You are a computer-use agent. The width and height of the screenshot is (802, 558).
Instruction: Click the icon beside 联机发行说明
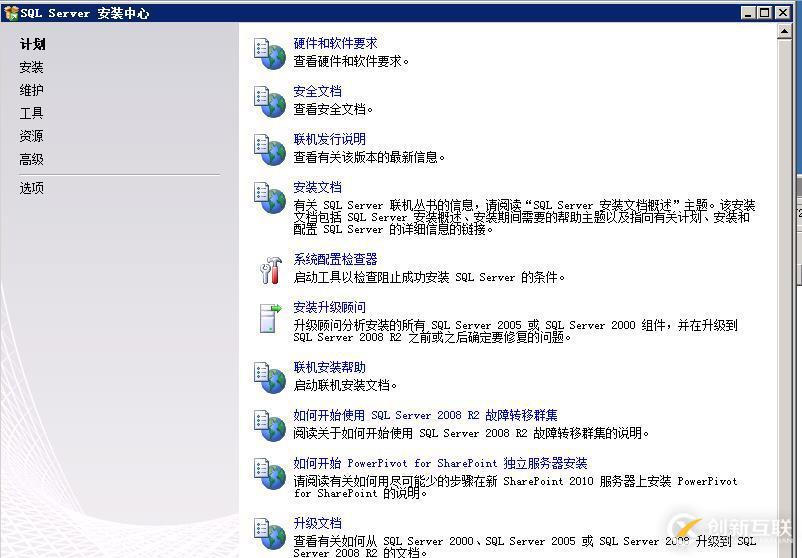270,149
